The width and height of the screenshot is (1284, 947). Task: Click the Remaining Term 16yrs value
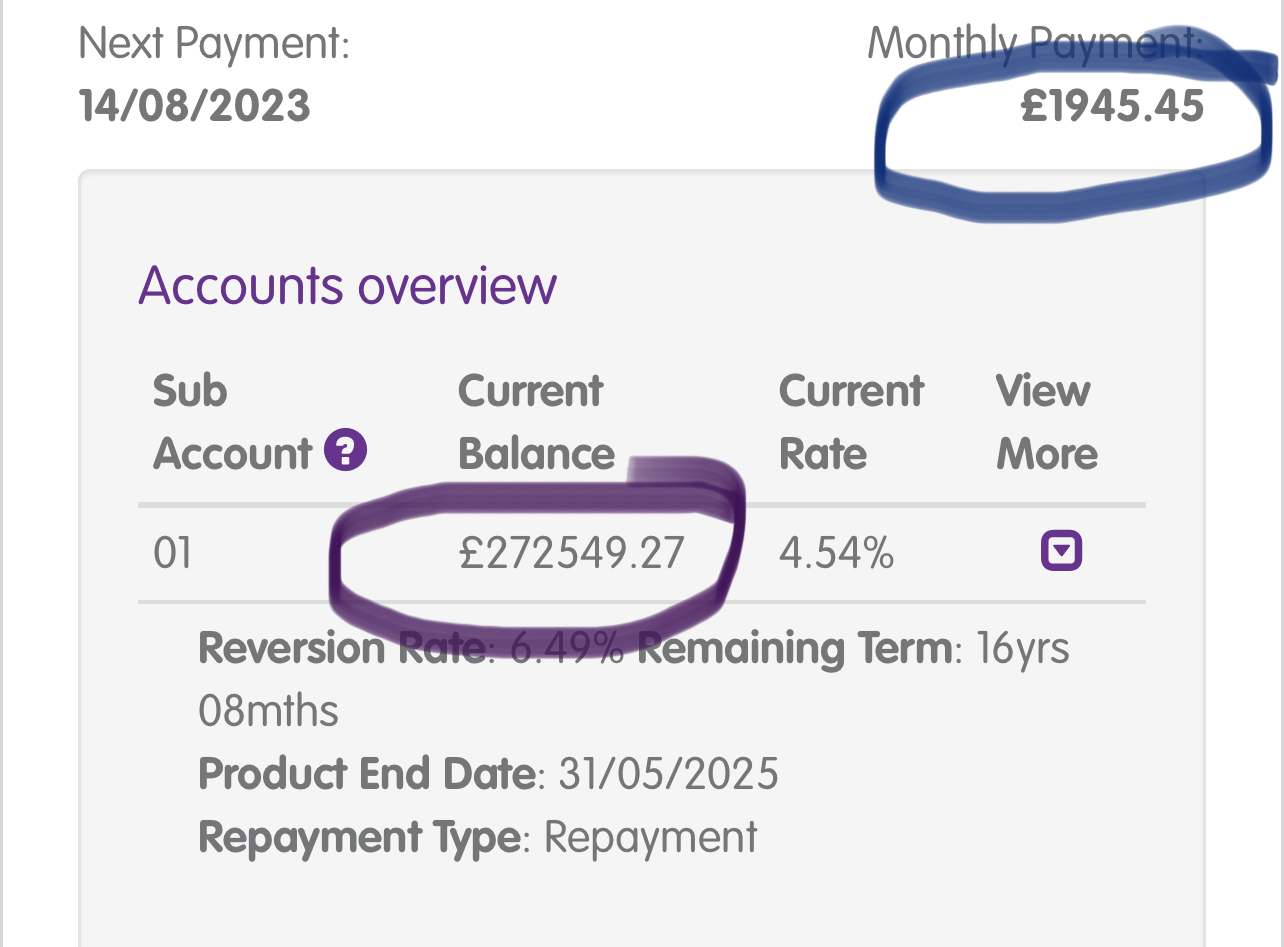point(1024,650)
